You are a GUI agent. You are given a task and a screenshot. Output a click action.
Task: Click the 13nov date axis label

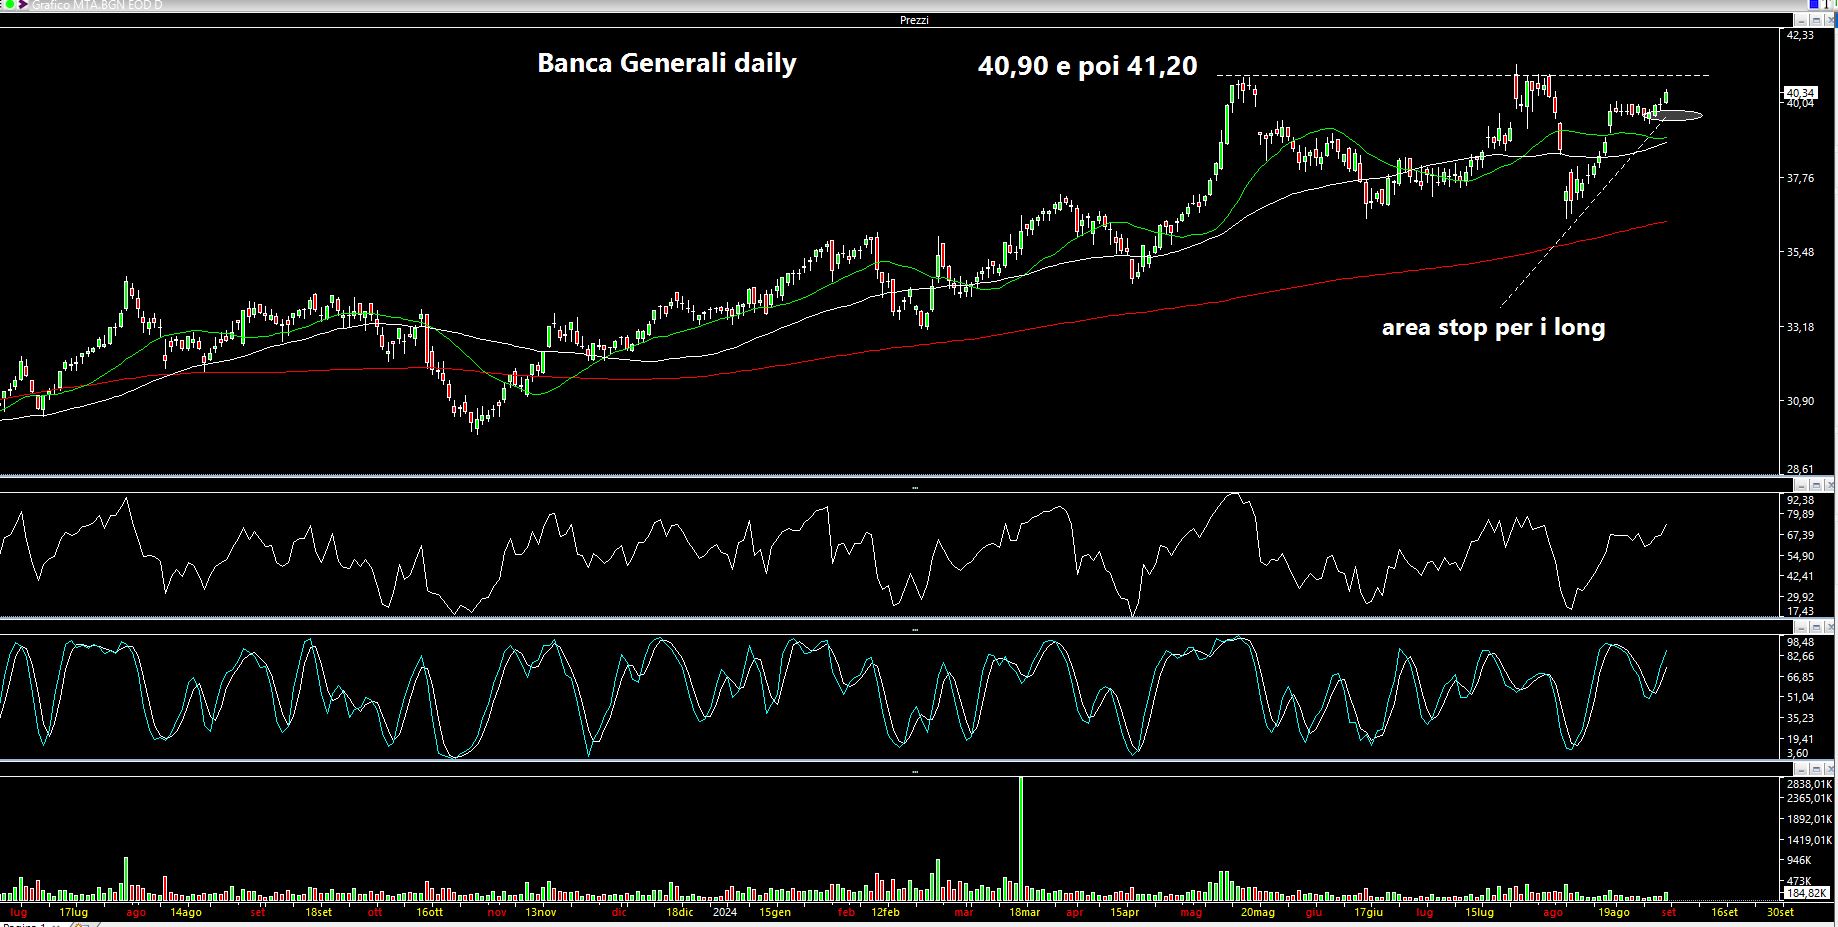point(540,912)
